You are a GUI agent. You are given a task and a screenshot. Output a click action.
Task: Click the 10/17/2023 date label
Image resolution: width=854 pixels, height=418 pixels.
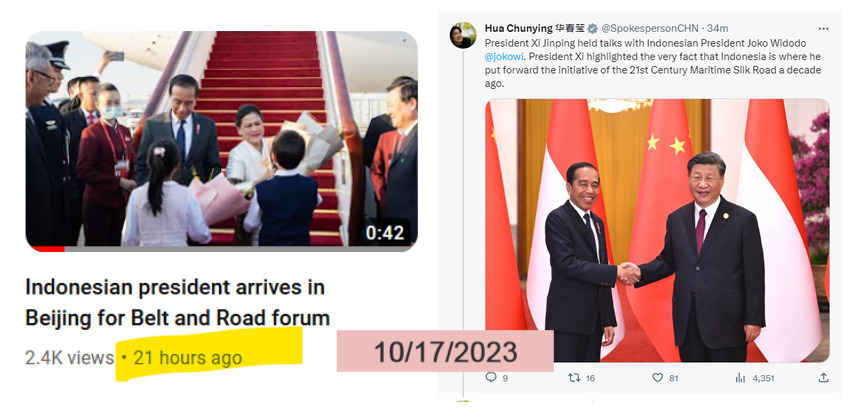pos(445,352)
